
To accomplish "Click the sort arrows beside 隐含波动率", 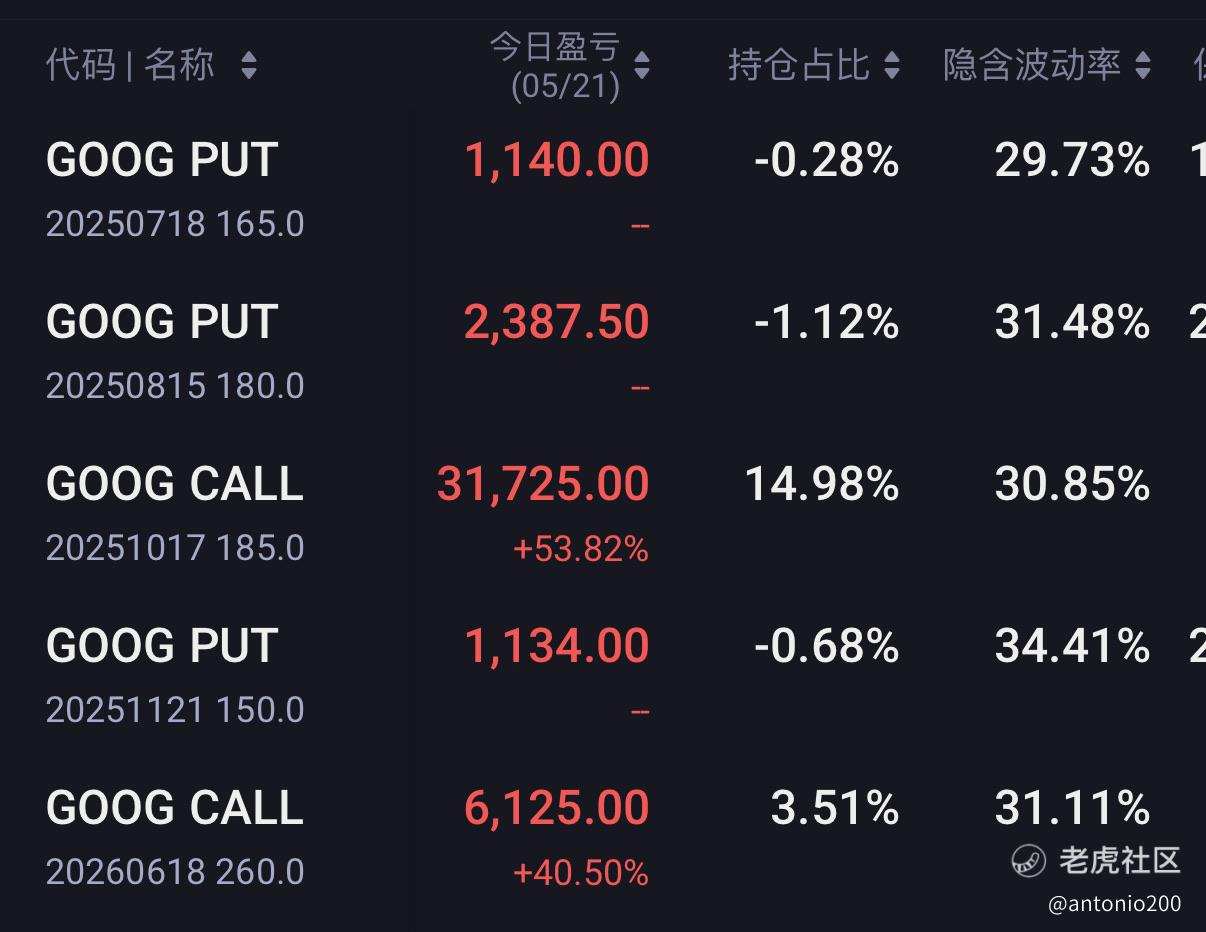I will 1143,66.
